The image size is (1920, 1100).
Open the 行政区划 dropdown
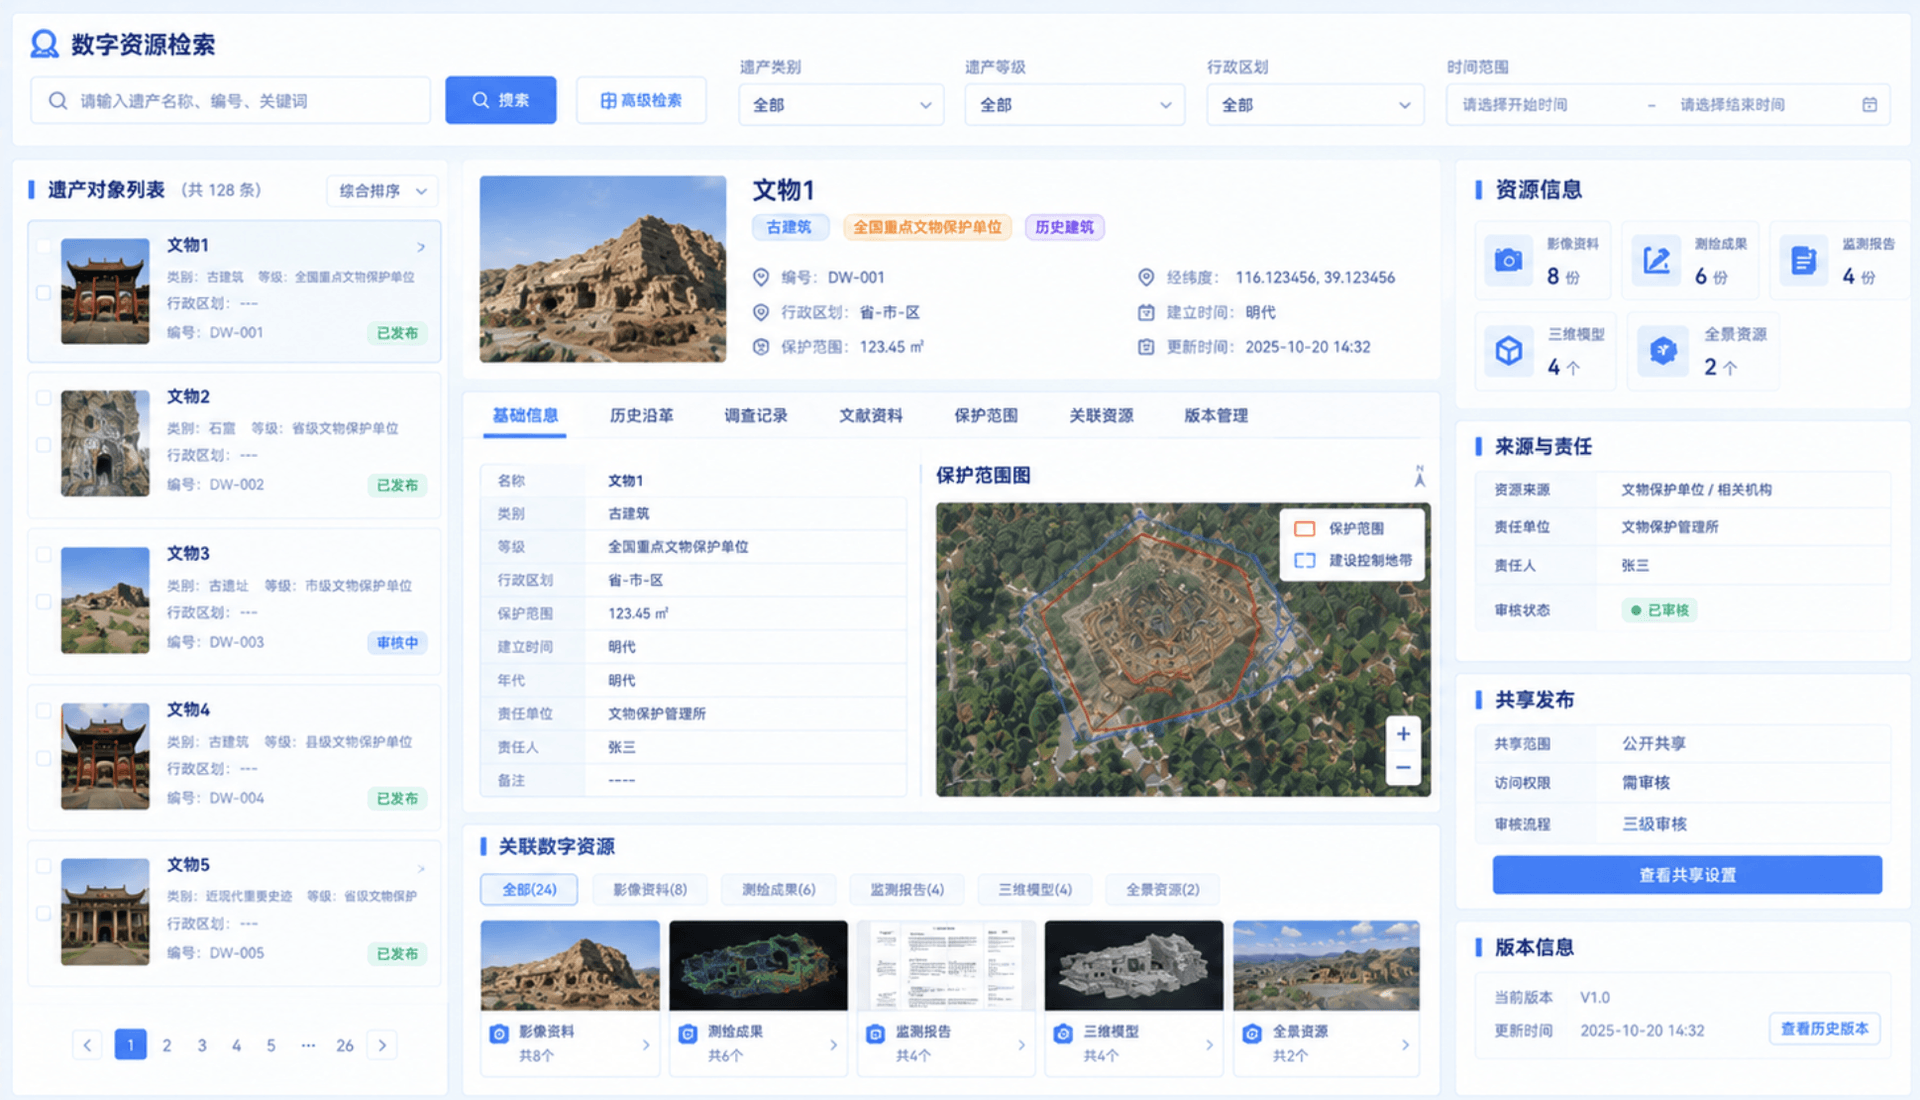pos(1315,105)
